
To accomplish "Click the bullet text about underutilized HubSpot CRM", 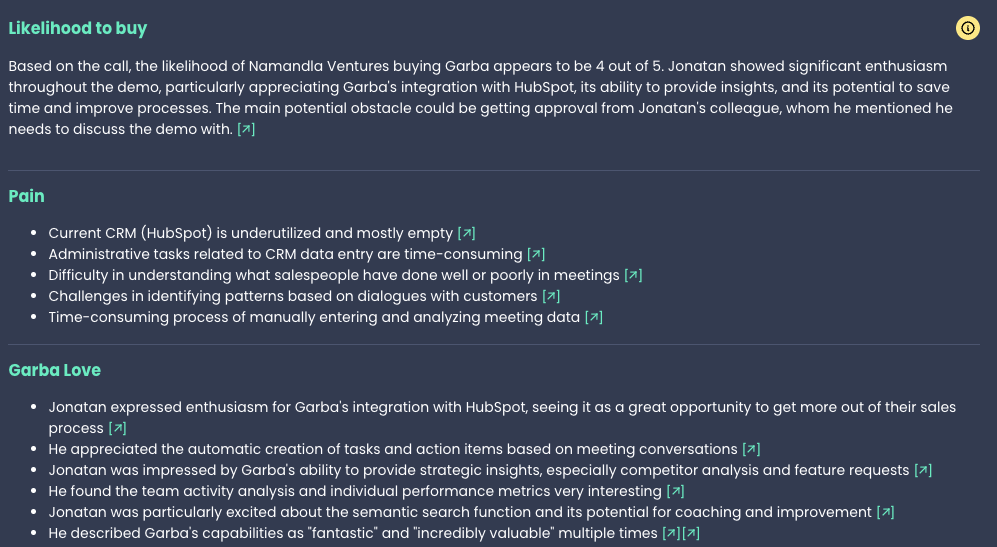I will click(x=250, y=234).
